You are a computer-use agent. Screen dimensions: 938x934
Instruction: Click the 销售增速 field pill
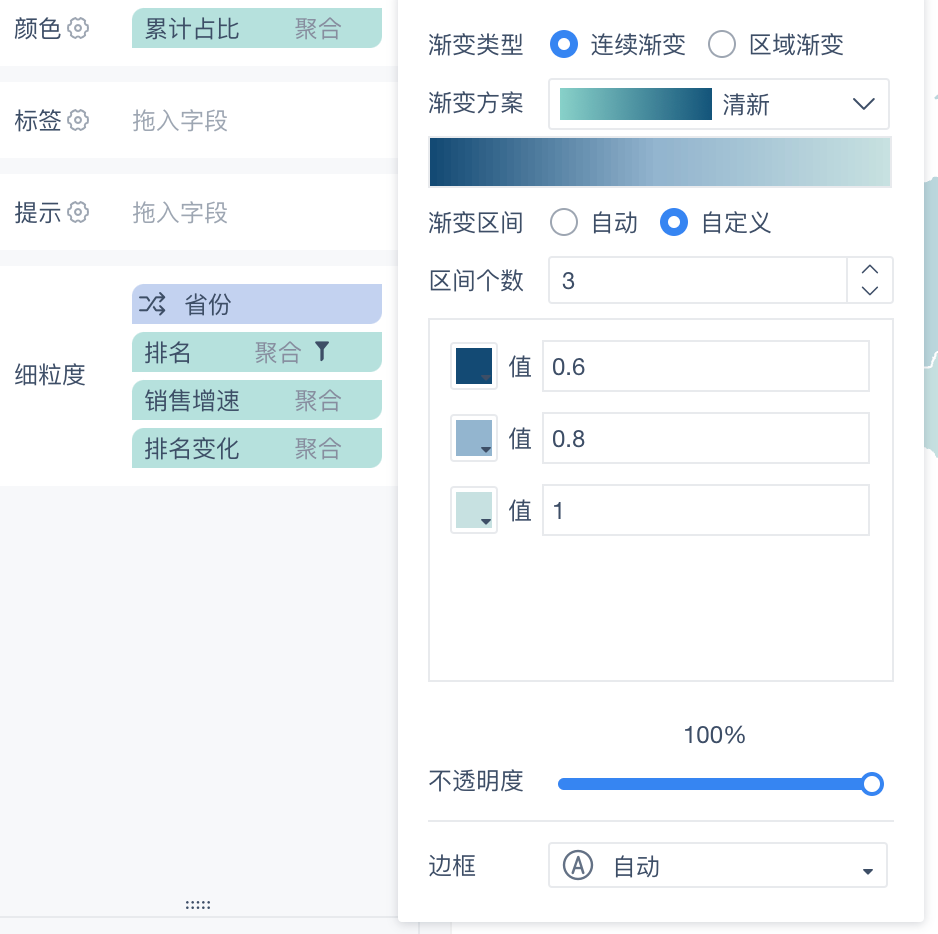coord(257,400)
